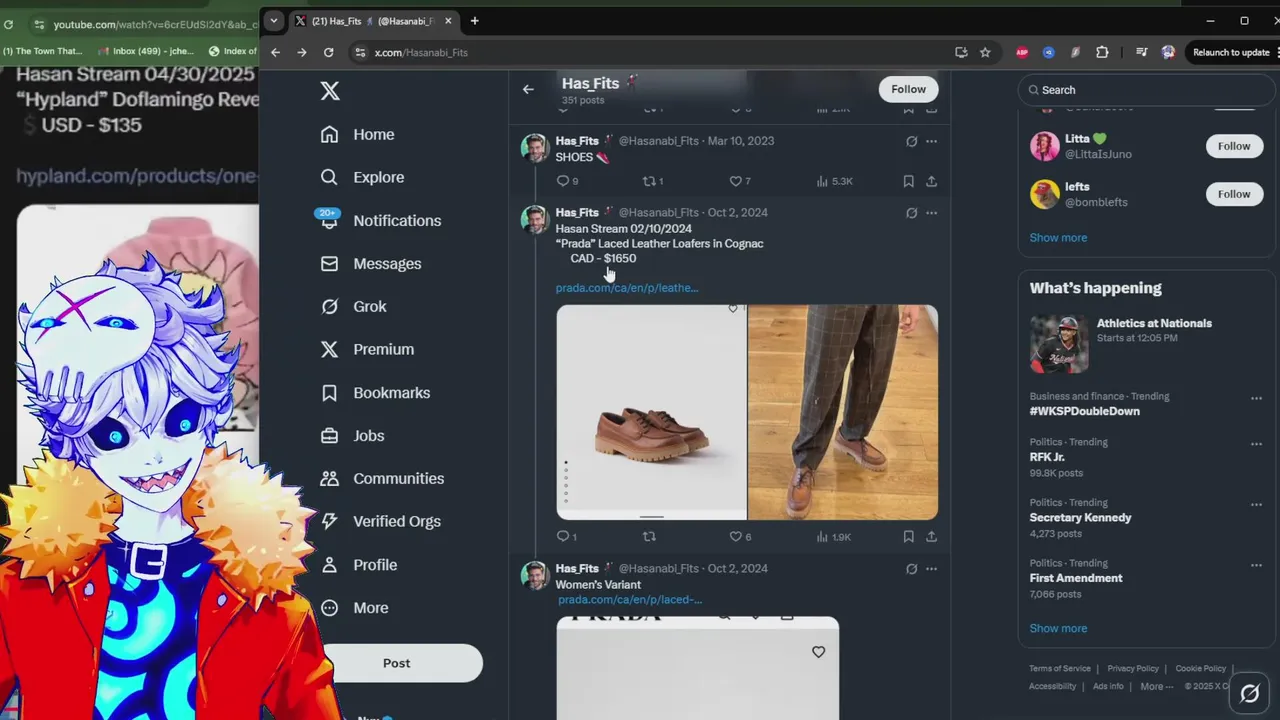Share the SHOES post
The image size is (1280, 720).
tap(931, 181)
